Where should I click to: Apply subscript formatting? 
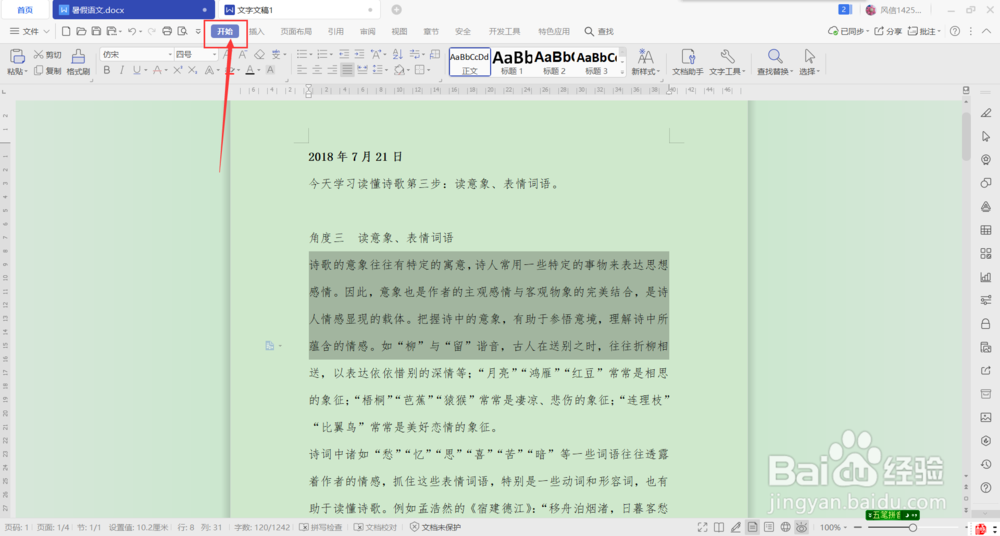pos(193,70)
